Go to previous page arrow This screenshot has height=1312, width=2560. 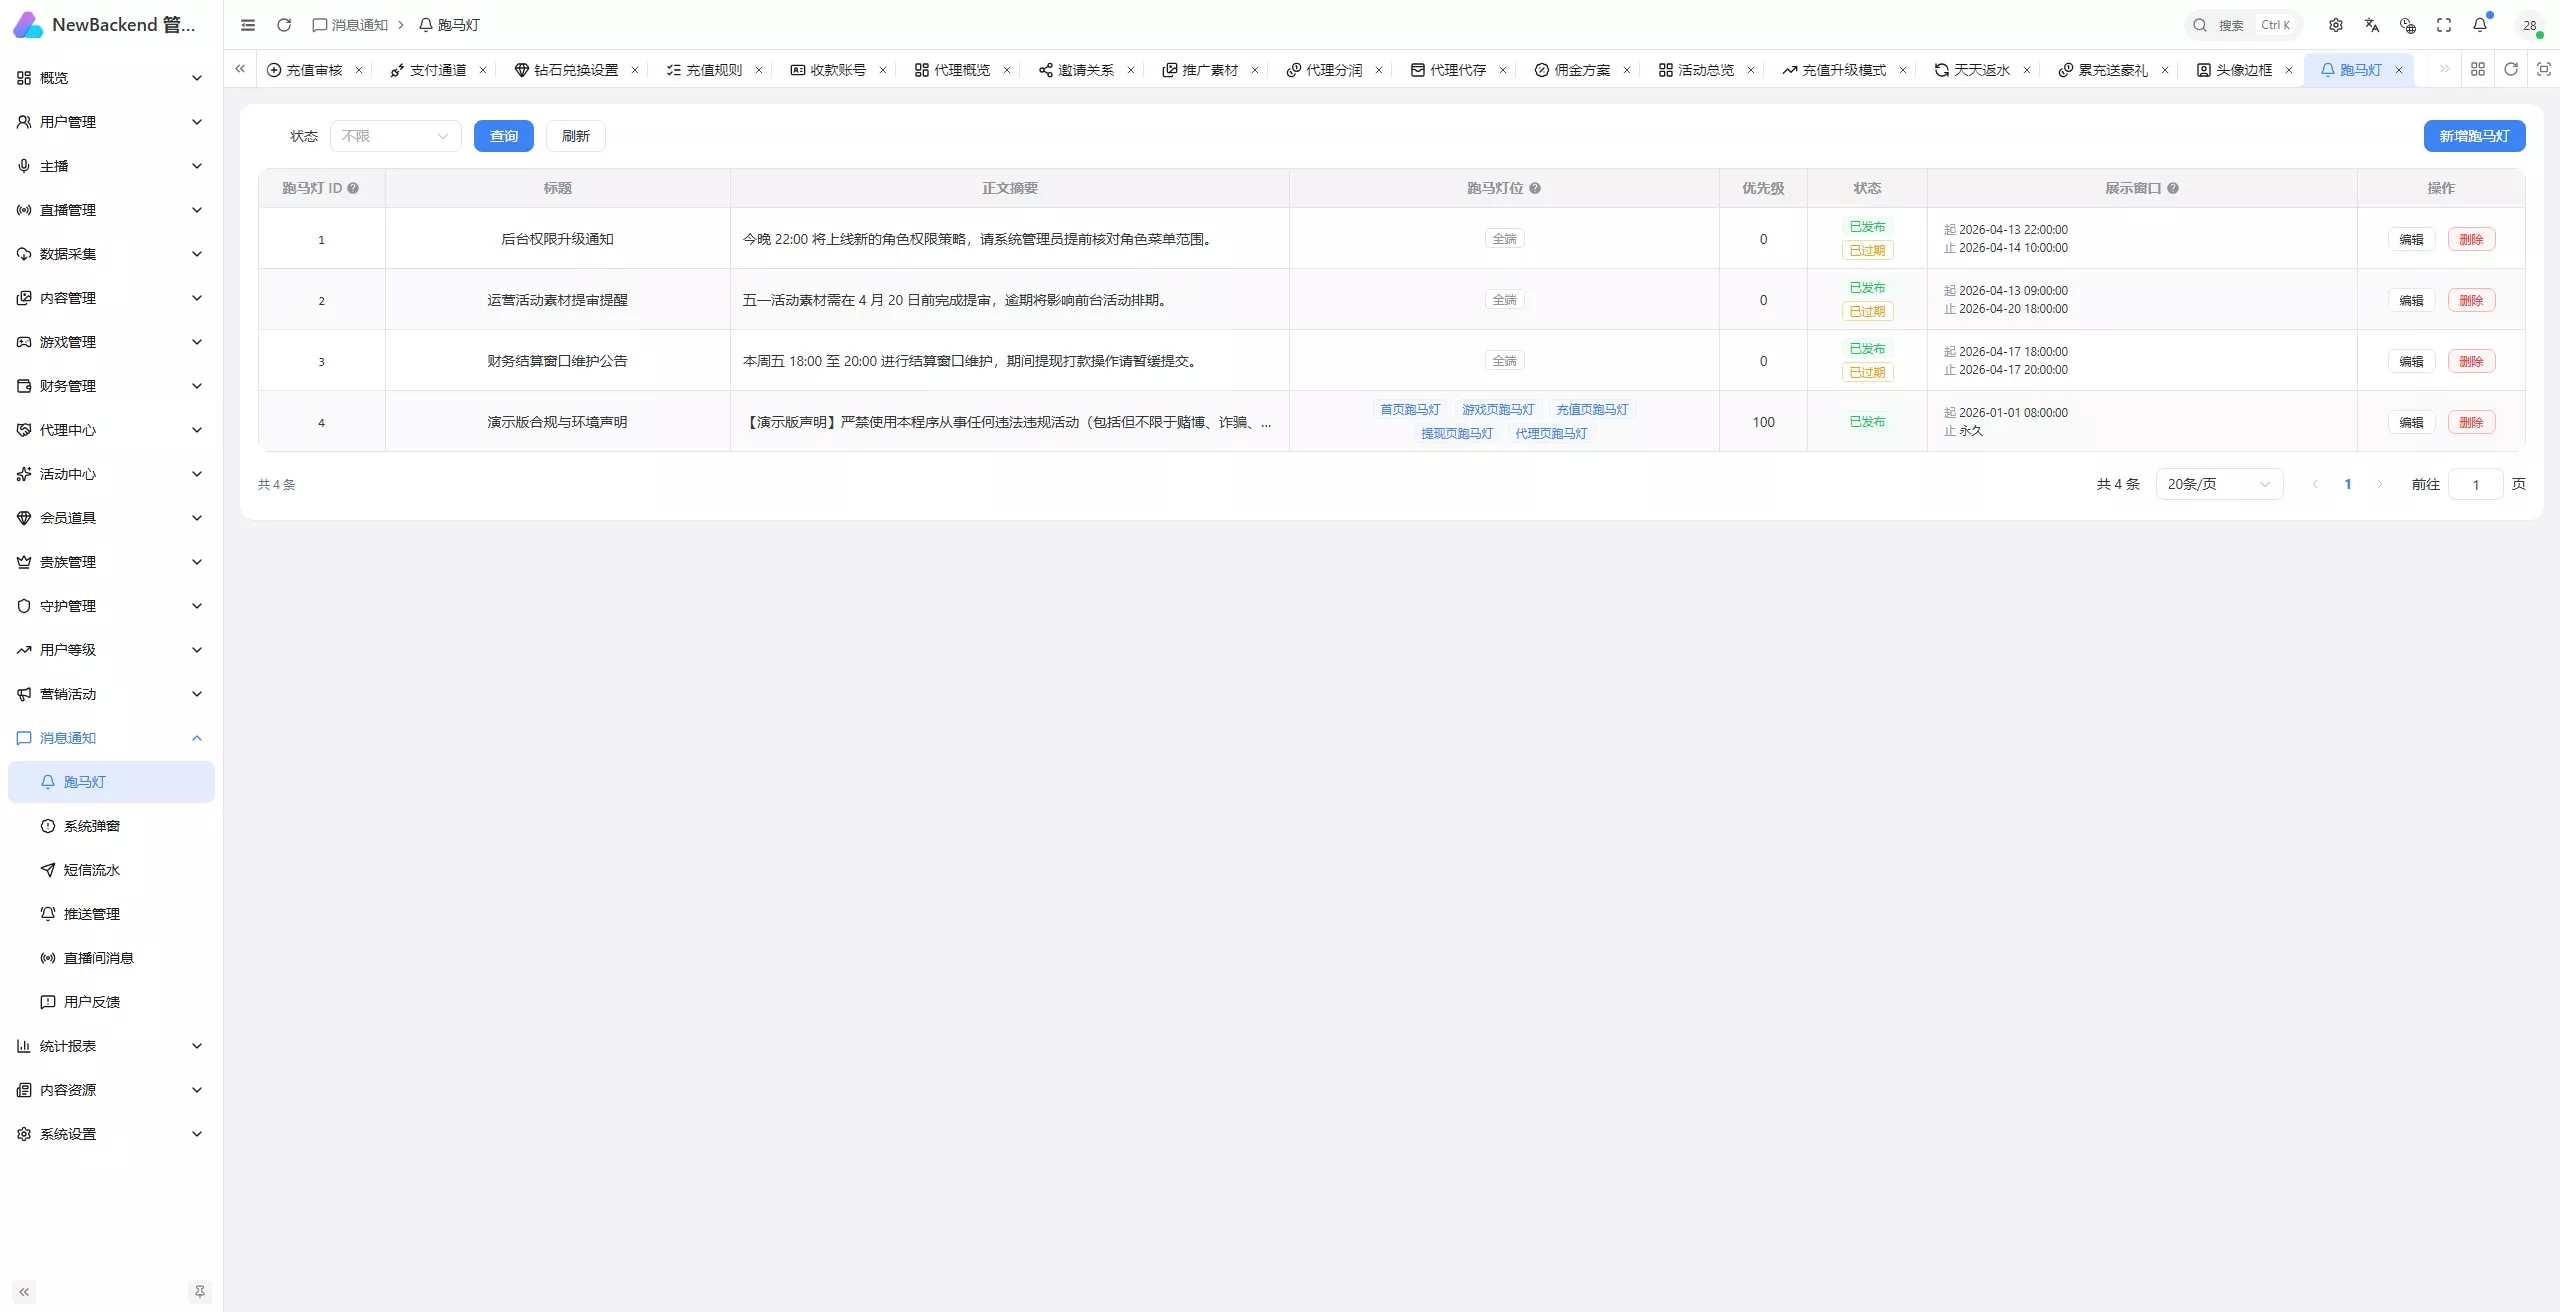tap(2315, 484)
